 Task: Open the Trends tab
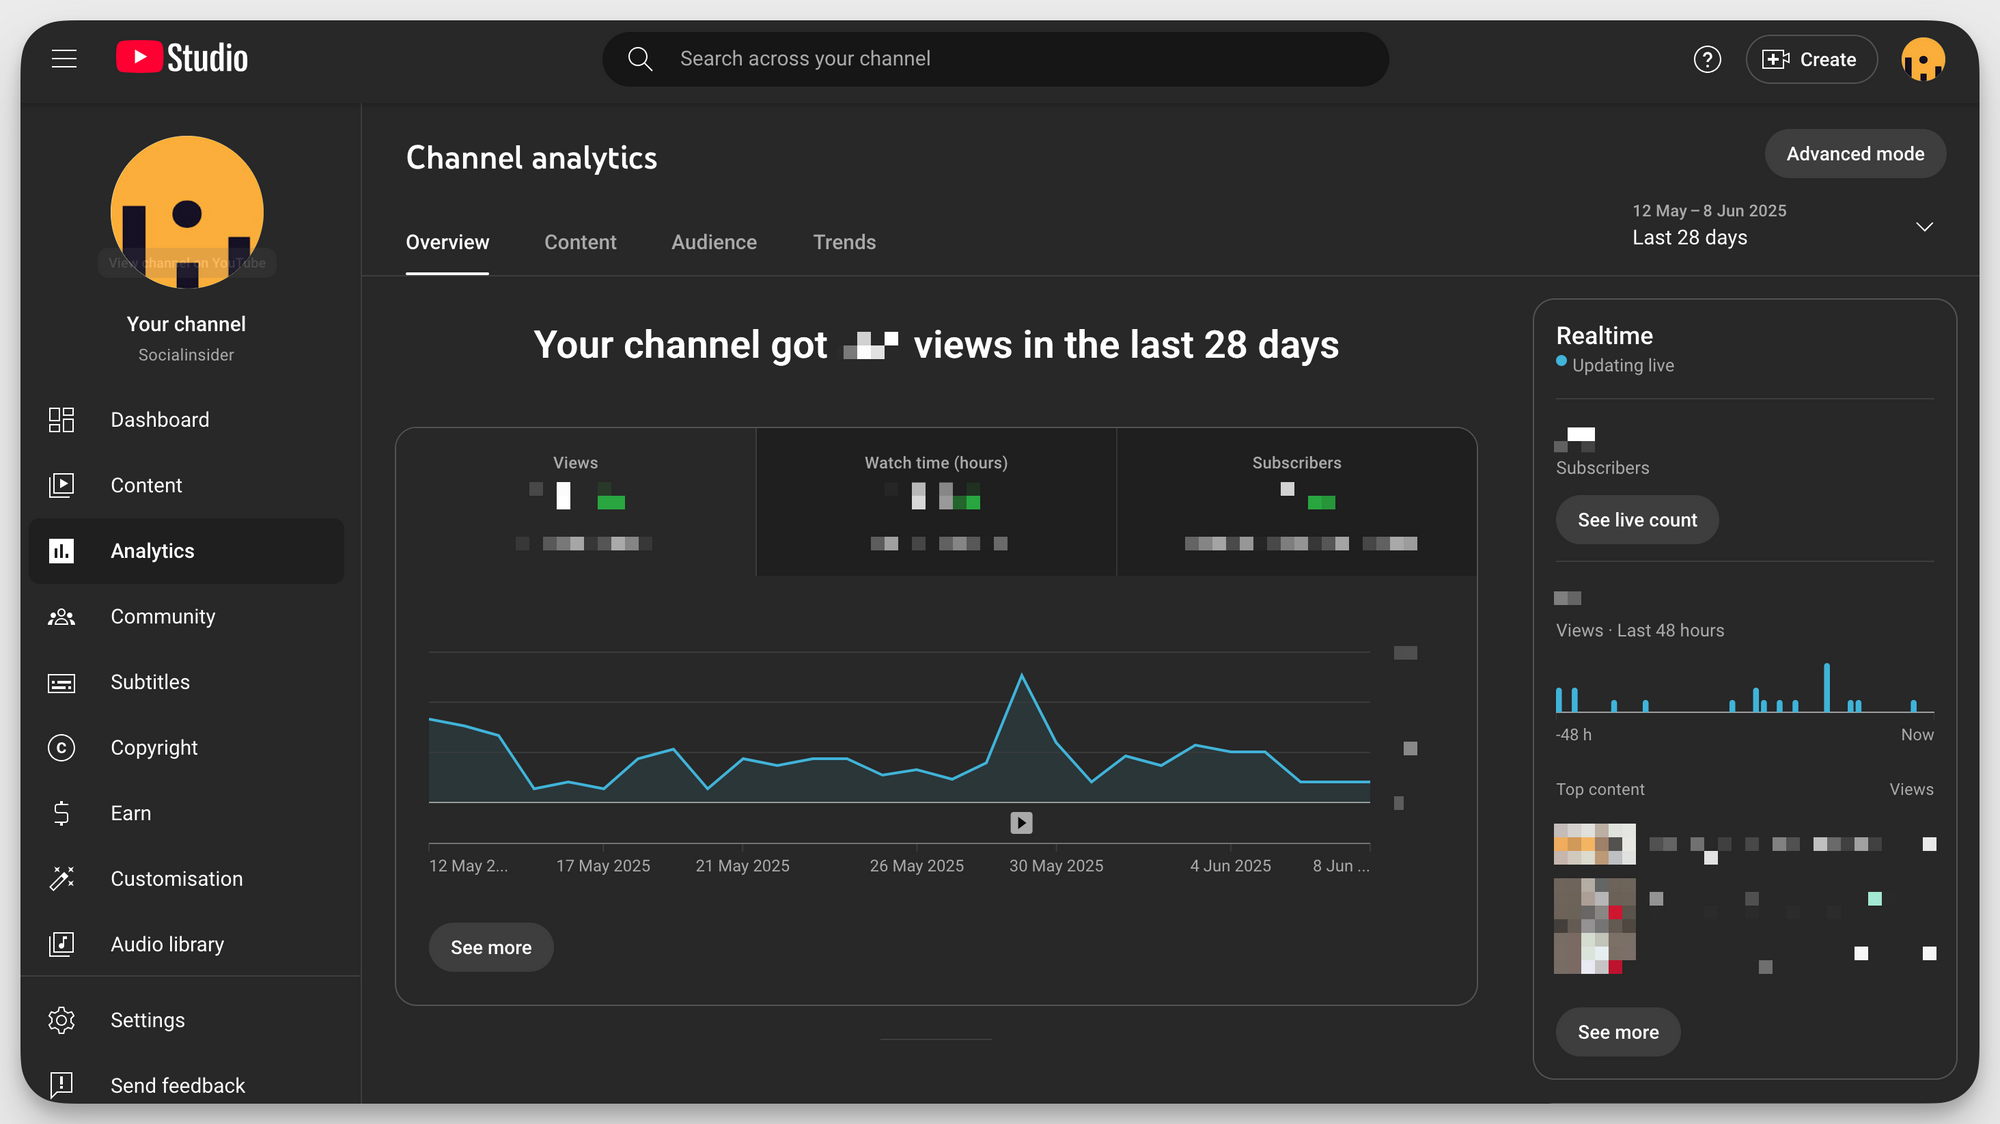point(844,242)
